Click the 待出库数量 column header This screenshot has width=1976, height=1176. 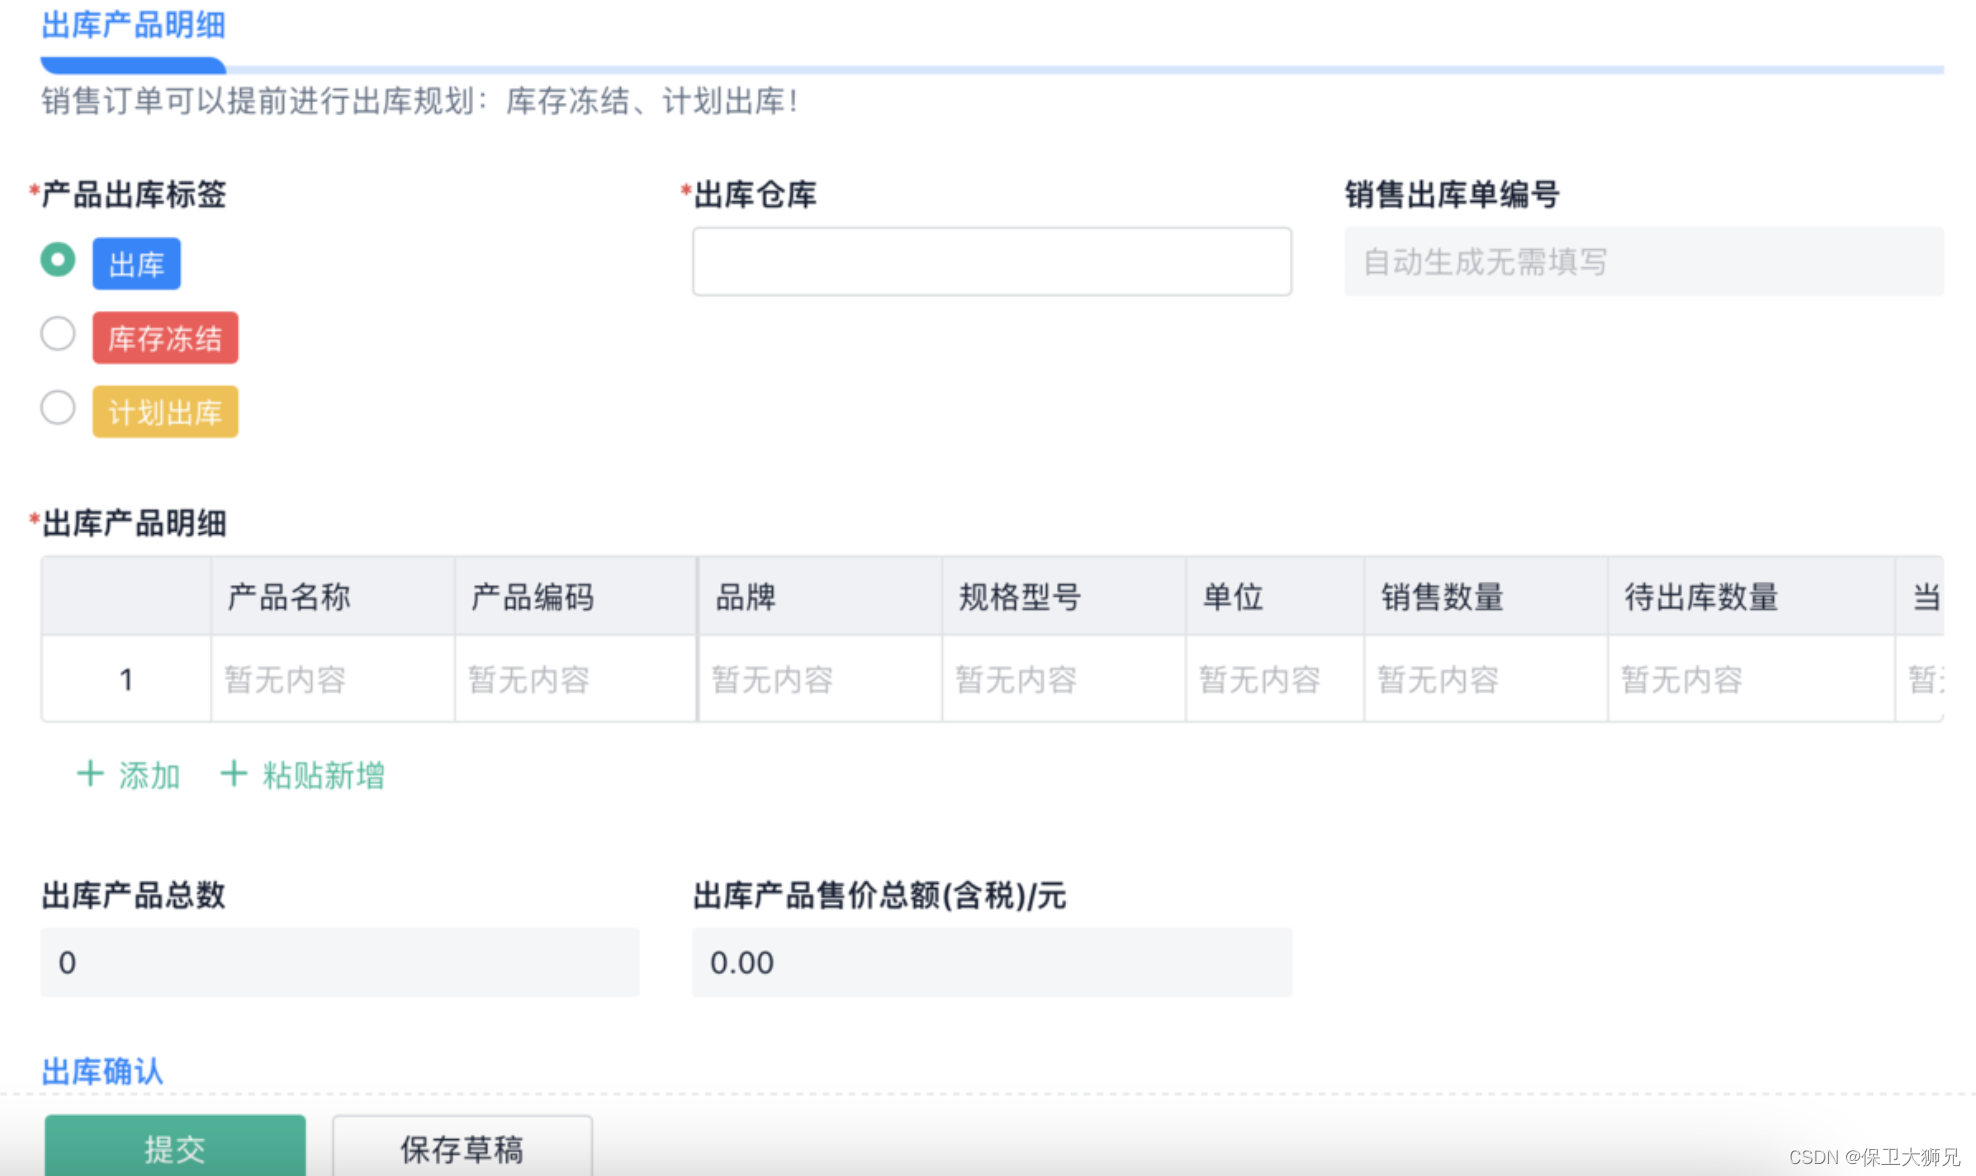pos(1701,597)
